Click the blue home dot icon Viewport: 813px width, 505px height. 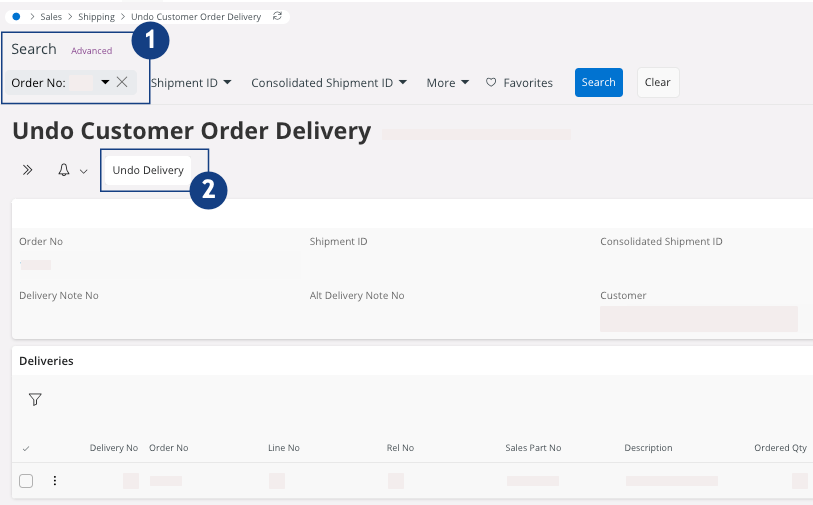tap(16, 17)
